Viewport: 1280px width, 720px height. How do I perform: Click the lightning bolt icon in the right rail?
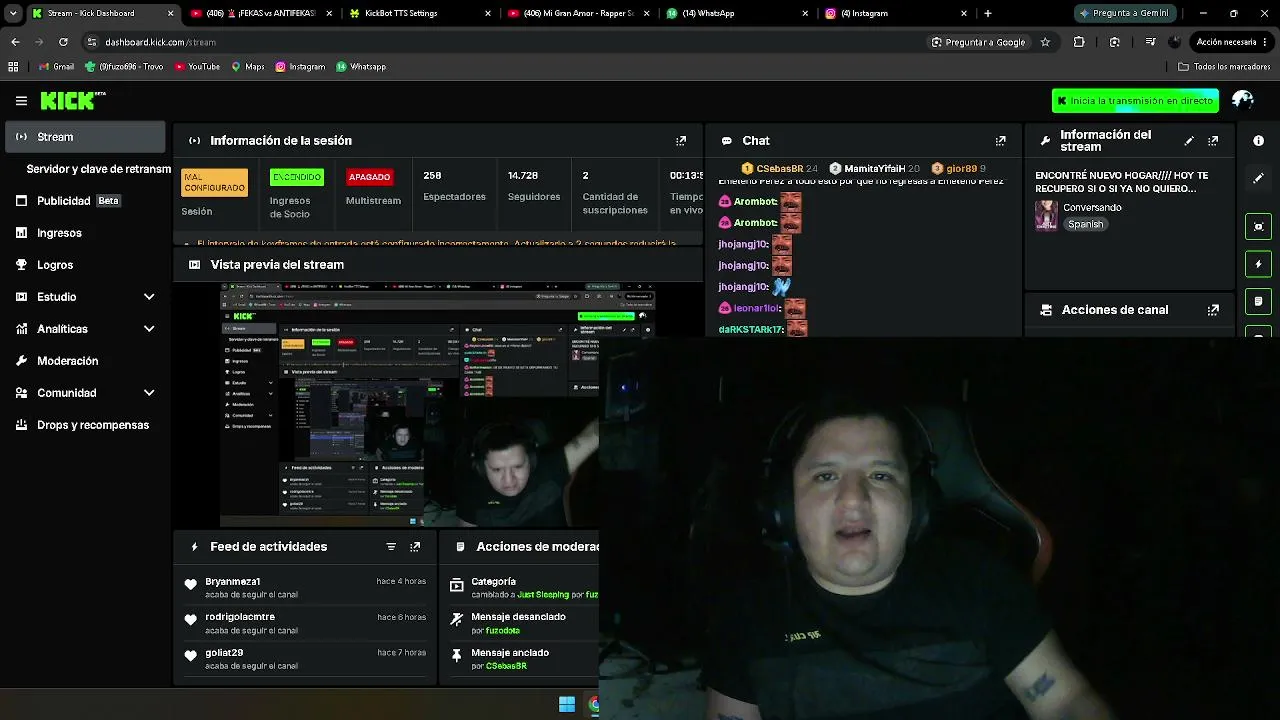click(1258, 264)
